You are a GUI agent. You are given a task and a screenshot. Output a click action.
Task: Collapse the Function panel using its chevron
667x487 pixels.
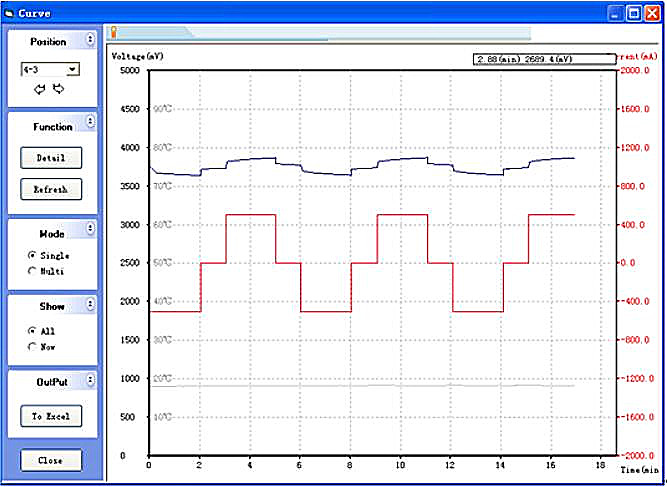(90, 122)
